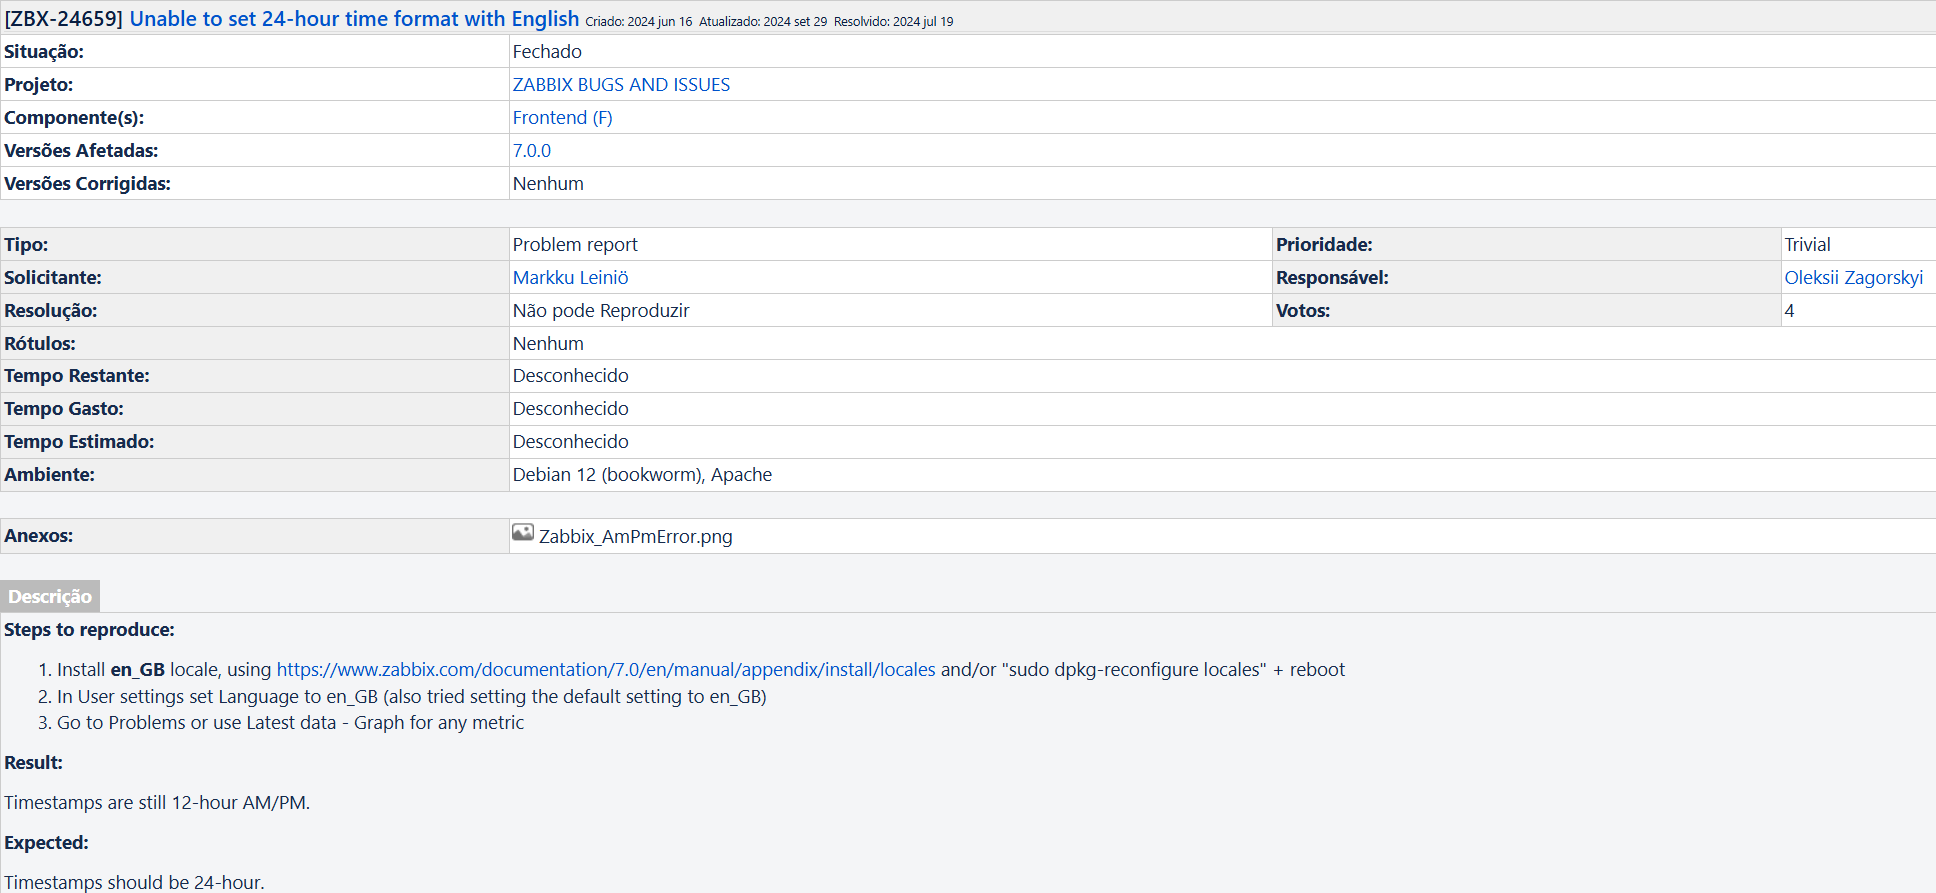
Task: Select the line Timestamps should be 24-hour
Action: click(134, 882)
